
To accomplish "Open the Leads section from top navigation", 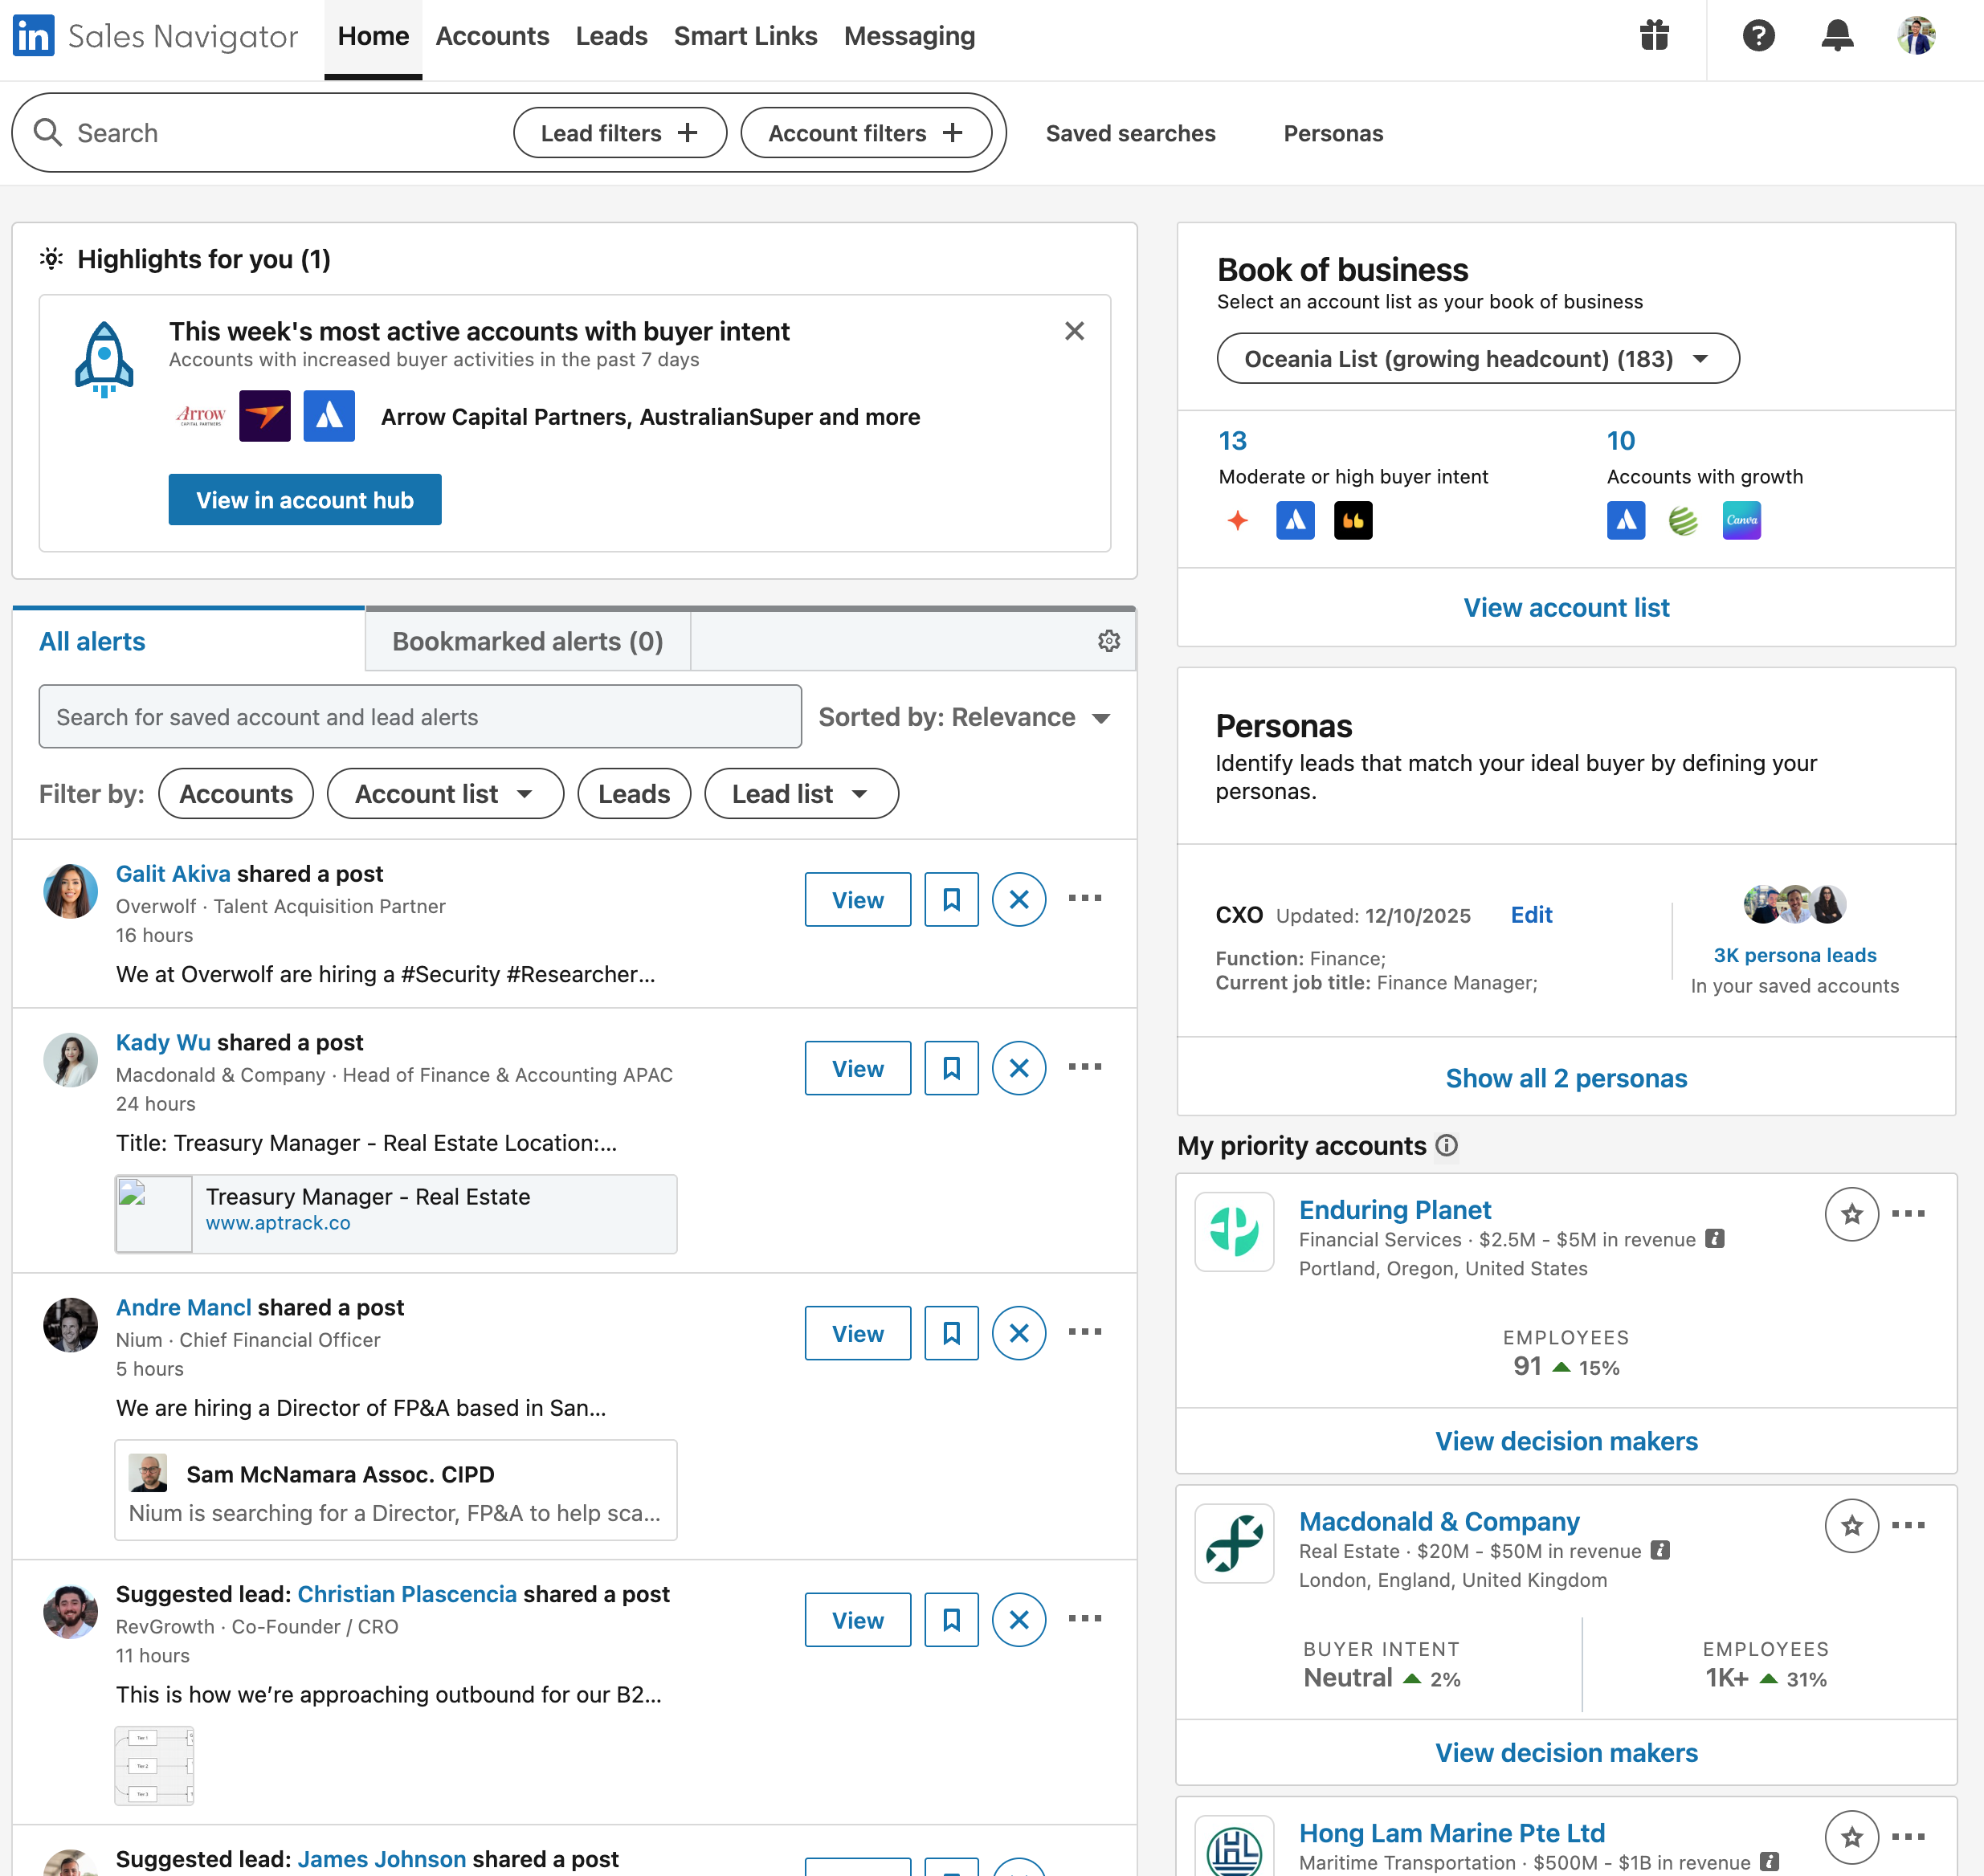I will click(611, 36).
